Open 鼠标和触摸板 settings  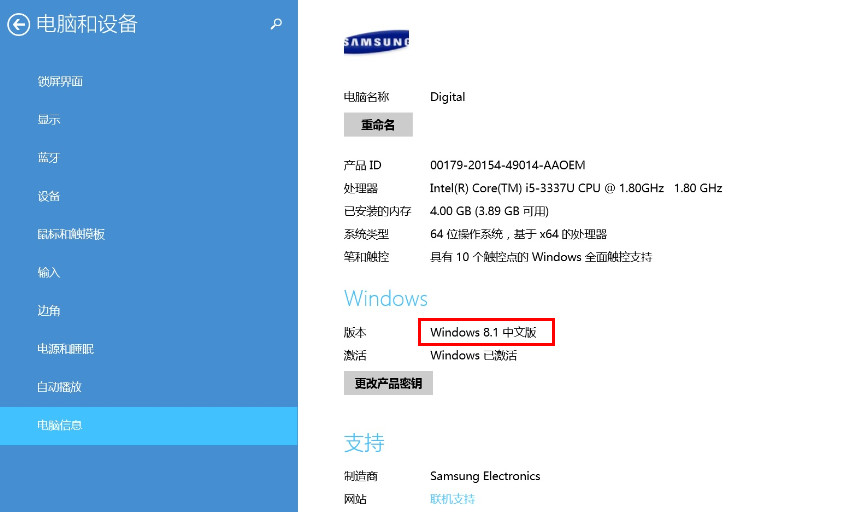pyautogui.click(x=71, y=234)
